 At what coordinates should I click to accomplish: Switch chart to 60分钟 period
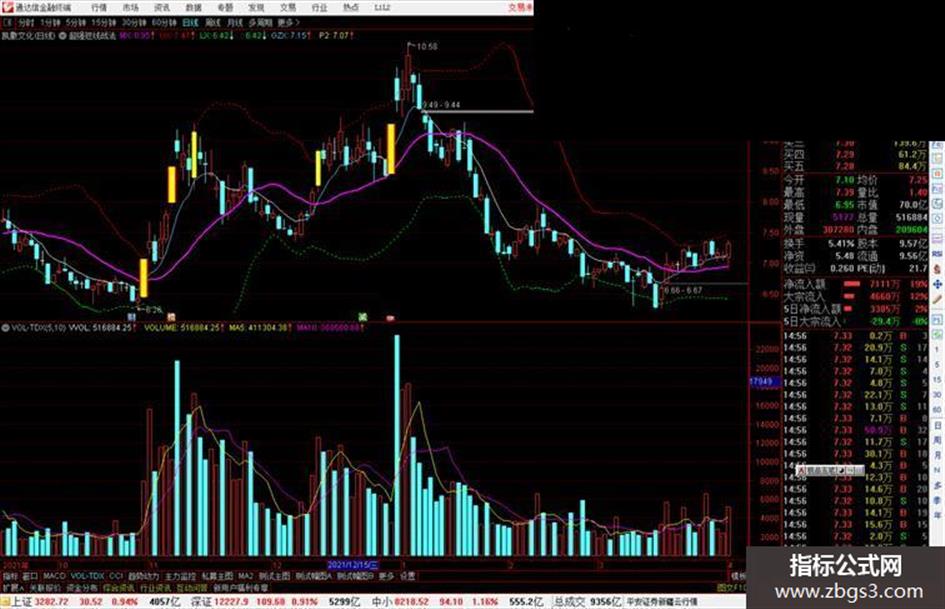tap(164, 23)
